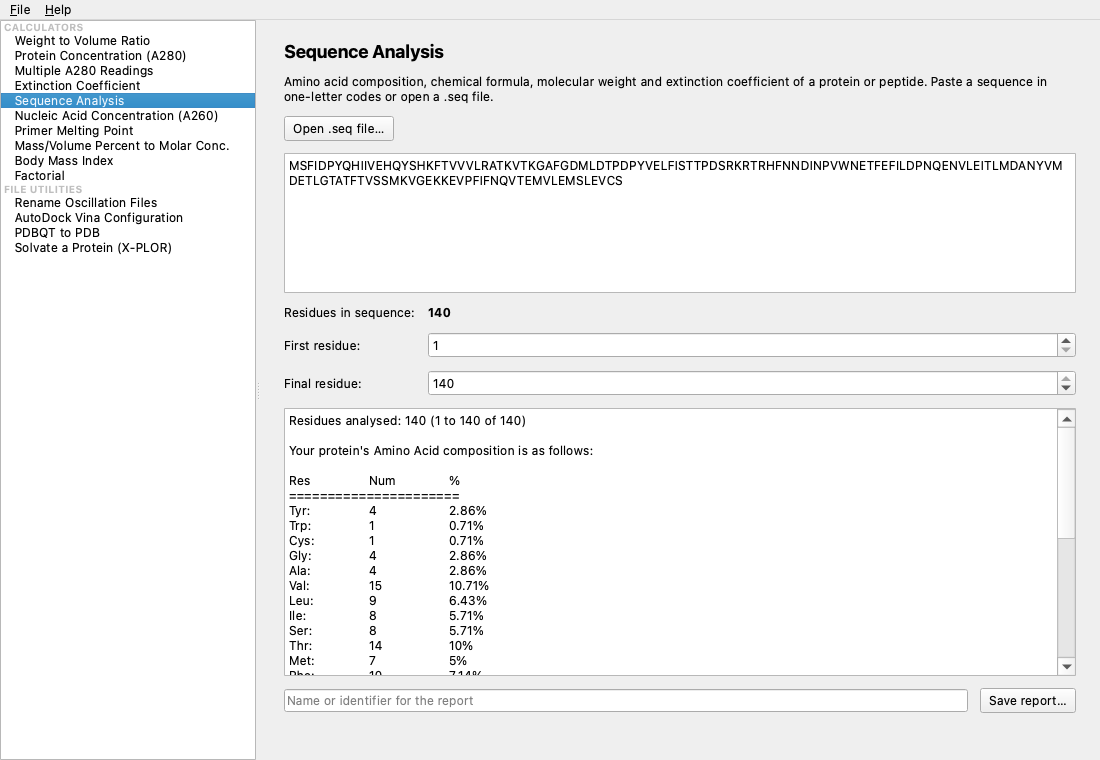Increase the First residue value
Image resolution: width=1100 pixels, height=760 pixels.
[1066, 340]
